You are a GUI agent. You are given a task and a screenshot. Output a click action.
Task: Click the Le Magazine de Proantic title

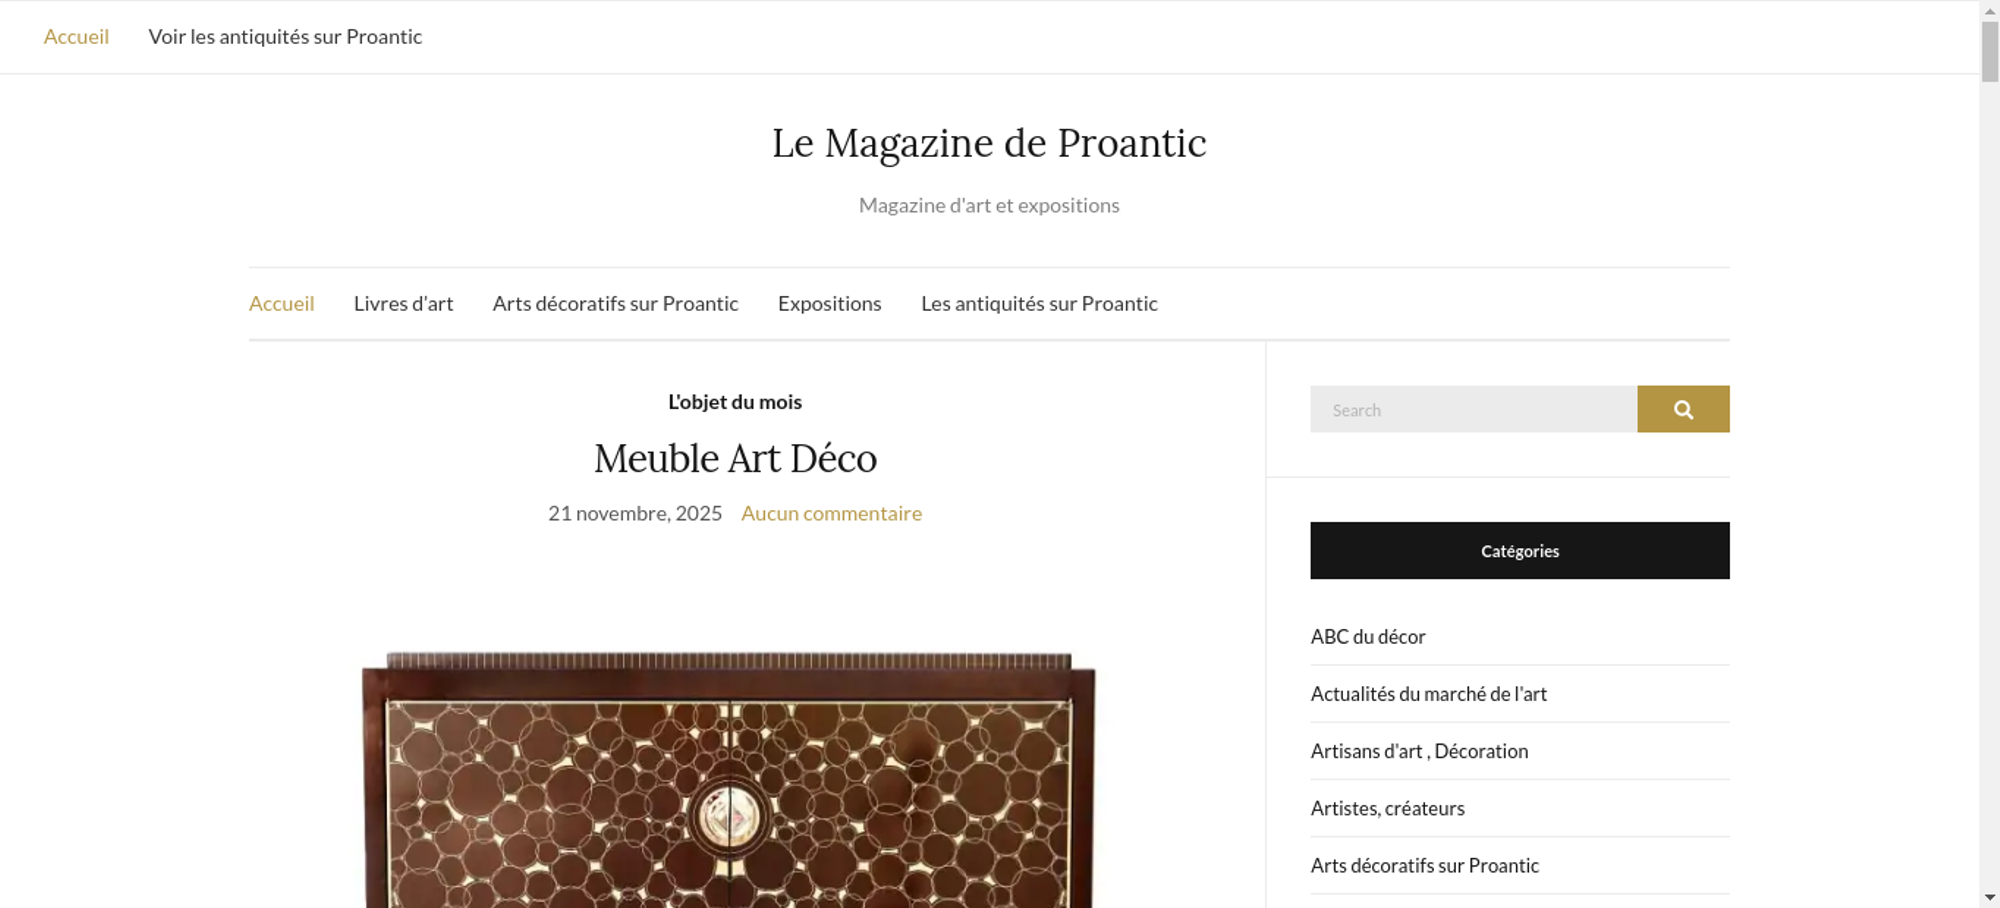click(989, 143)
